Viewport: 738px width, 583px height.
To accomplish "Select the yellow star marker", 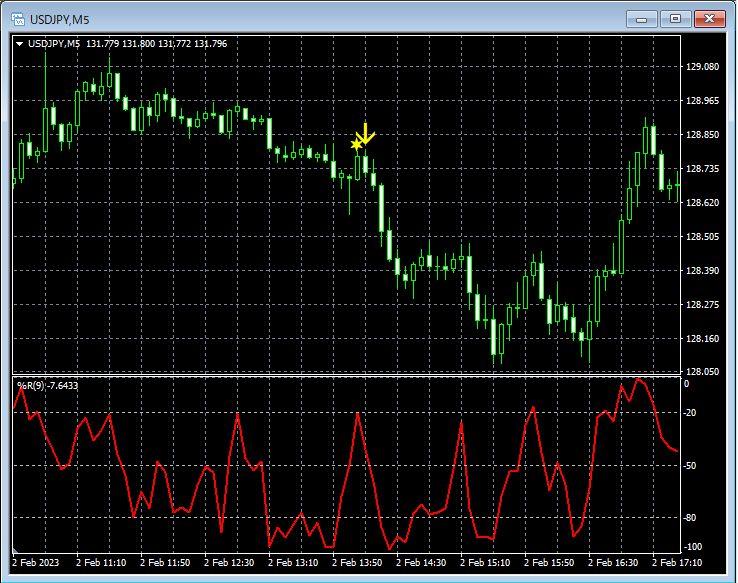I will 356,144.
